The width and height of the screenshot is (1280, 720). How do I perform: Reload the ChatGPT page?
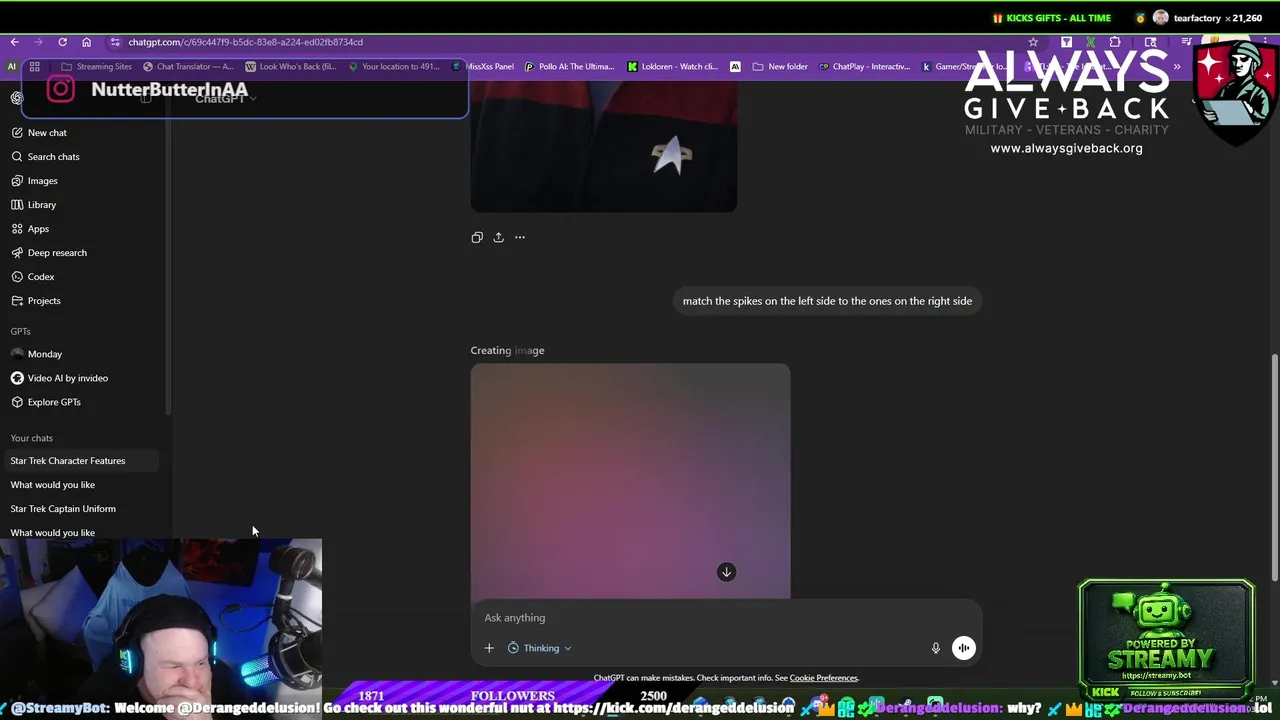62,42
